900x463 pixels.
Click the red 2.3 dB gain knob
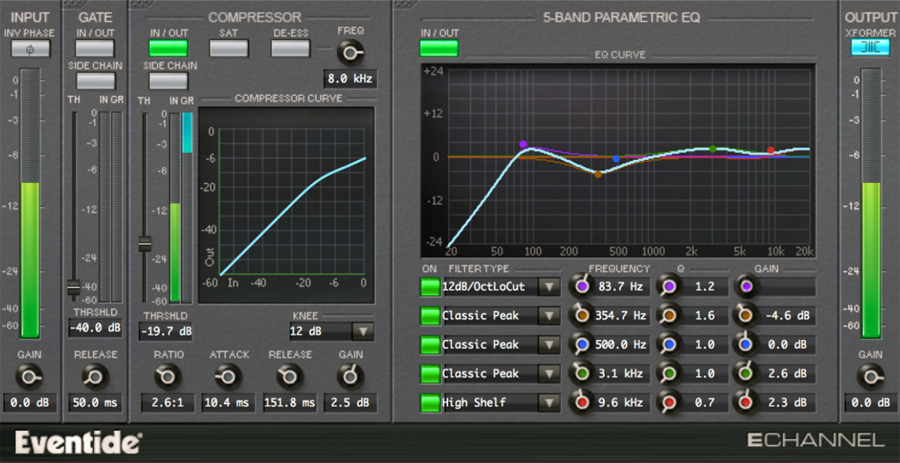(x=746, y=403)
